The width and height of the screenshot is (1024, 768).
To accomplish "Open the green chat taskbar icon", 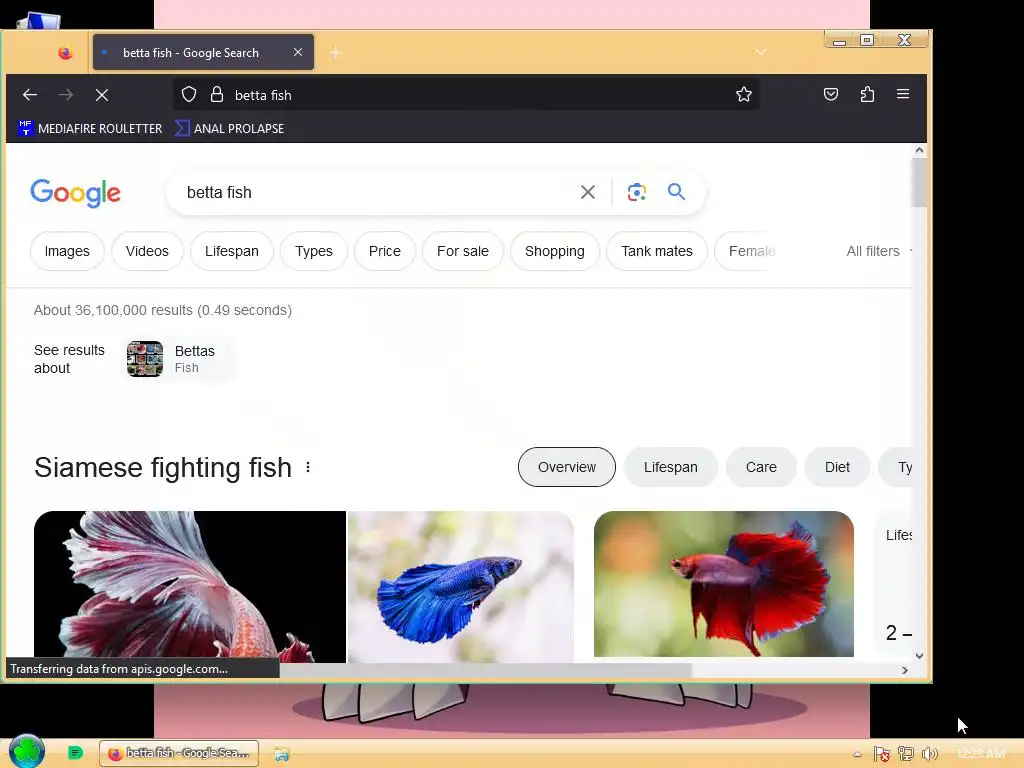I will pyautogui.click(x=75, y=753).
